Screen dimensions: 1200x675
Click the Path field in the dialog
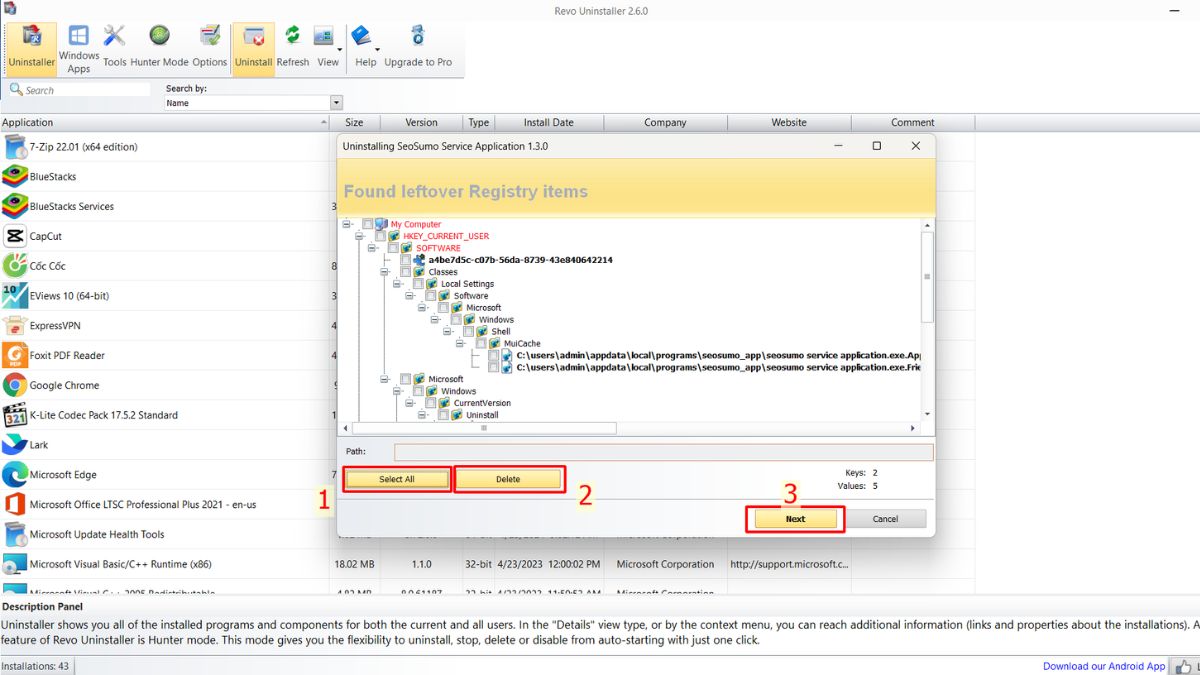(663, 452)
